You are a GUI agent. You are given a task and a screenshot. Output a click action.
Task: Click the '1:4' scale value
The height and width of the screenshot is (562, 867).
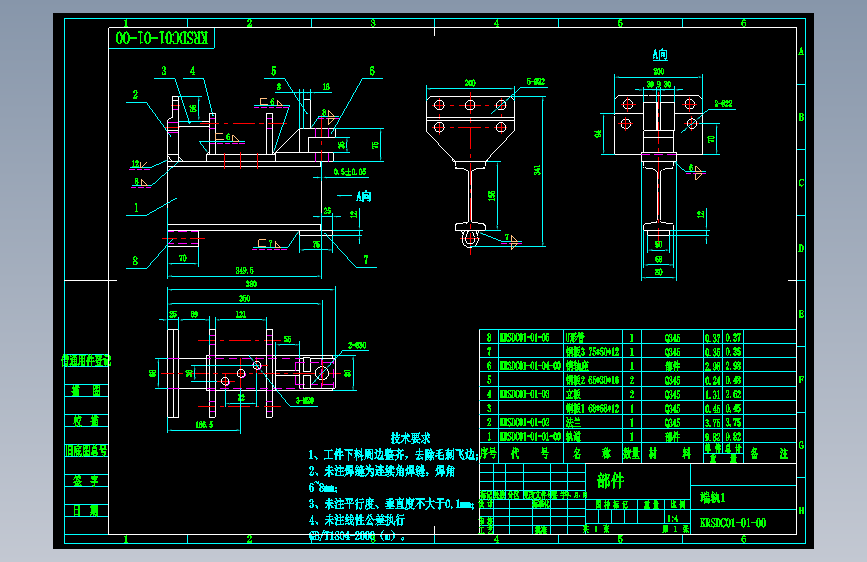point(673,518)
